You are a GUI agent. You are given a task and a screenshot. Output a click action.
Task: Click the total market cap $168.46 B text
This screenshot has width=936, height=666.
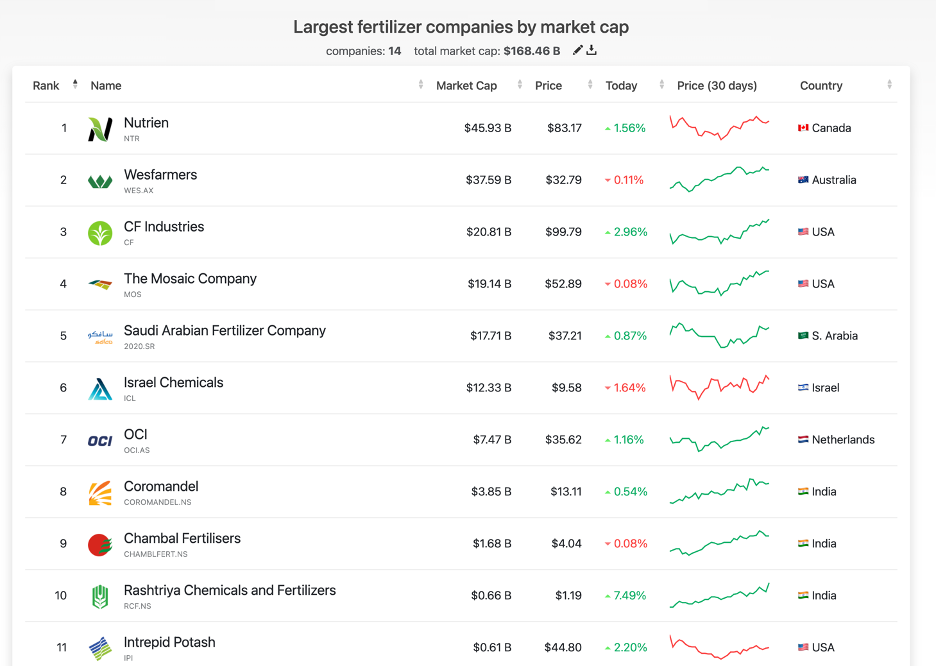click(532, 51)
